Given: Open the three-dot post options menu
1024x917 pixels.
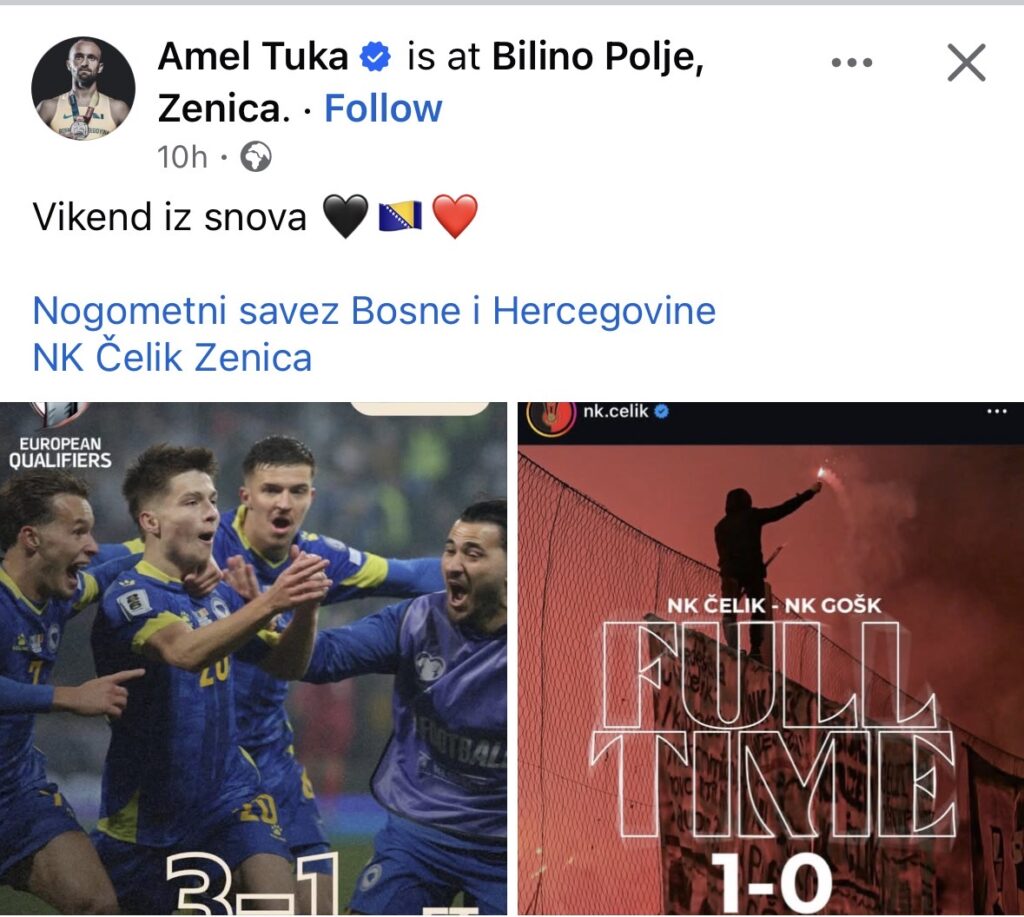Looking at the screenshot, I should [x=852, y=63].
